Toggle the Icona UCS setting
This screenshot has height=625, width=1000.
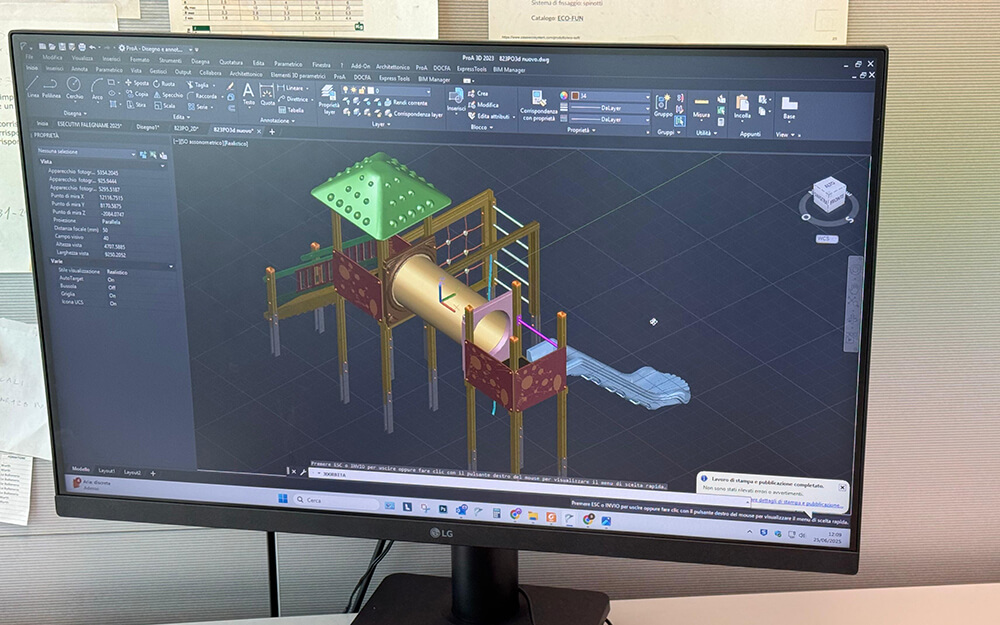point(111,303)
